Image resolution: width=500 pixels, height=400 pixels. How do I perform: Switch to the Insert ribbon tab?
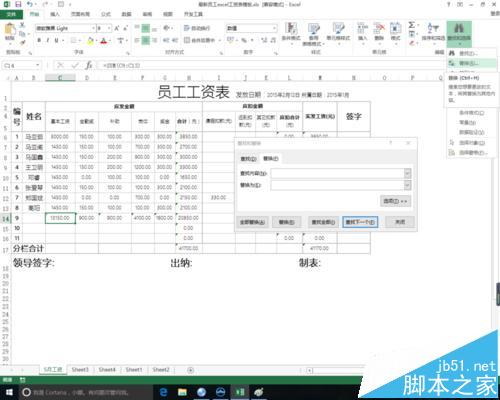point(55,14)
